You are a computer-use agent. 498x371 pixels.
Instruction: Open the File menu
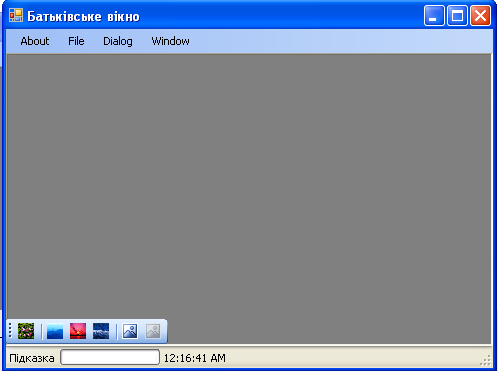76,41
